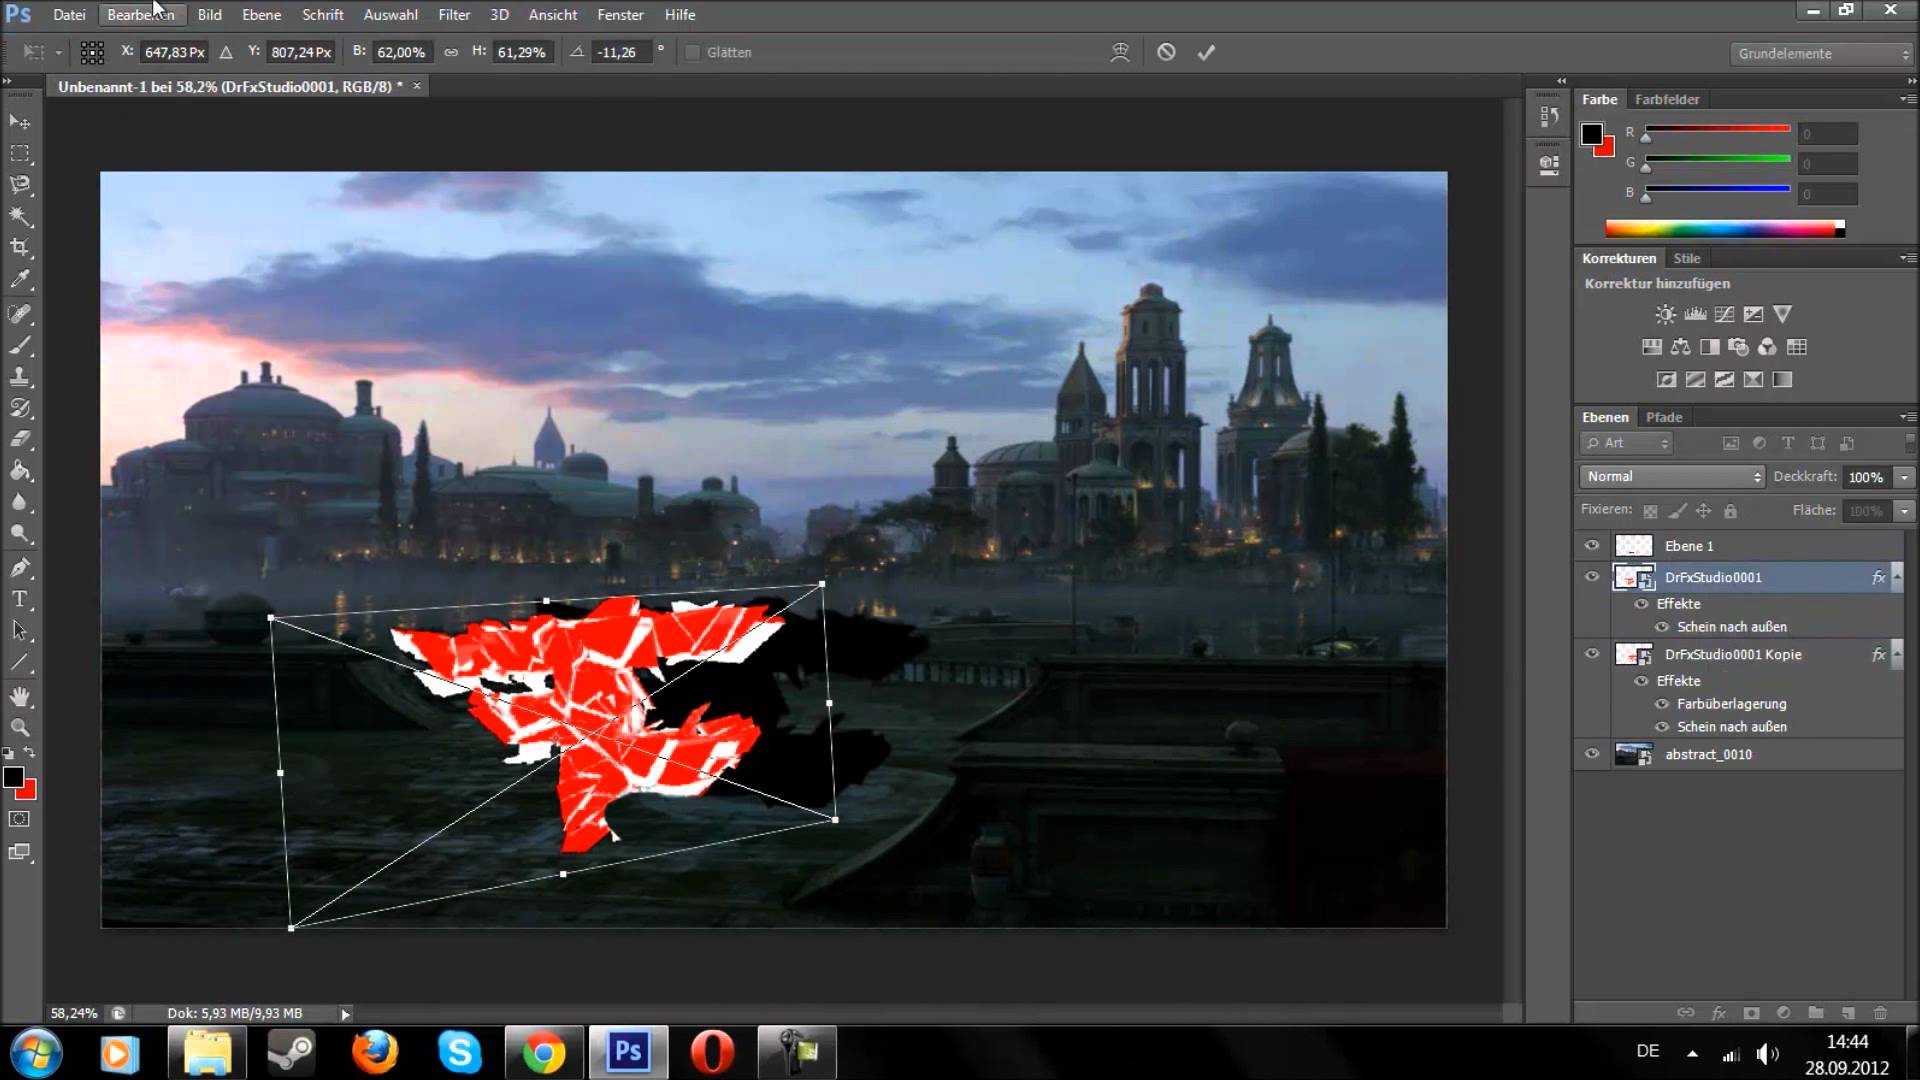Viewport: 1920px width, 1080px height.
Task: Switch to the Pfade tab
Action: pos(1664,417)
